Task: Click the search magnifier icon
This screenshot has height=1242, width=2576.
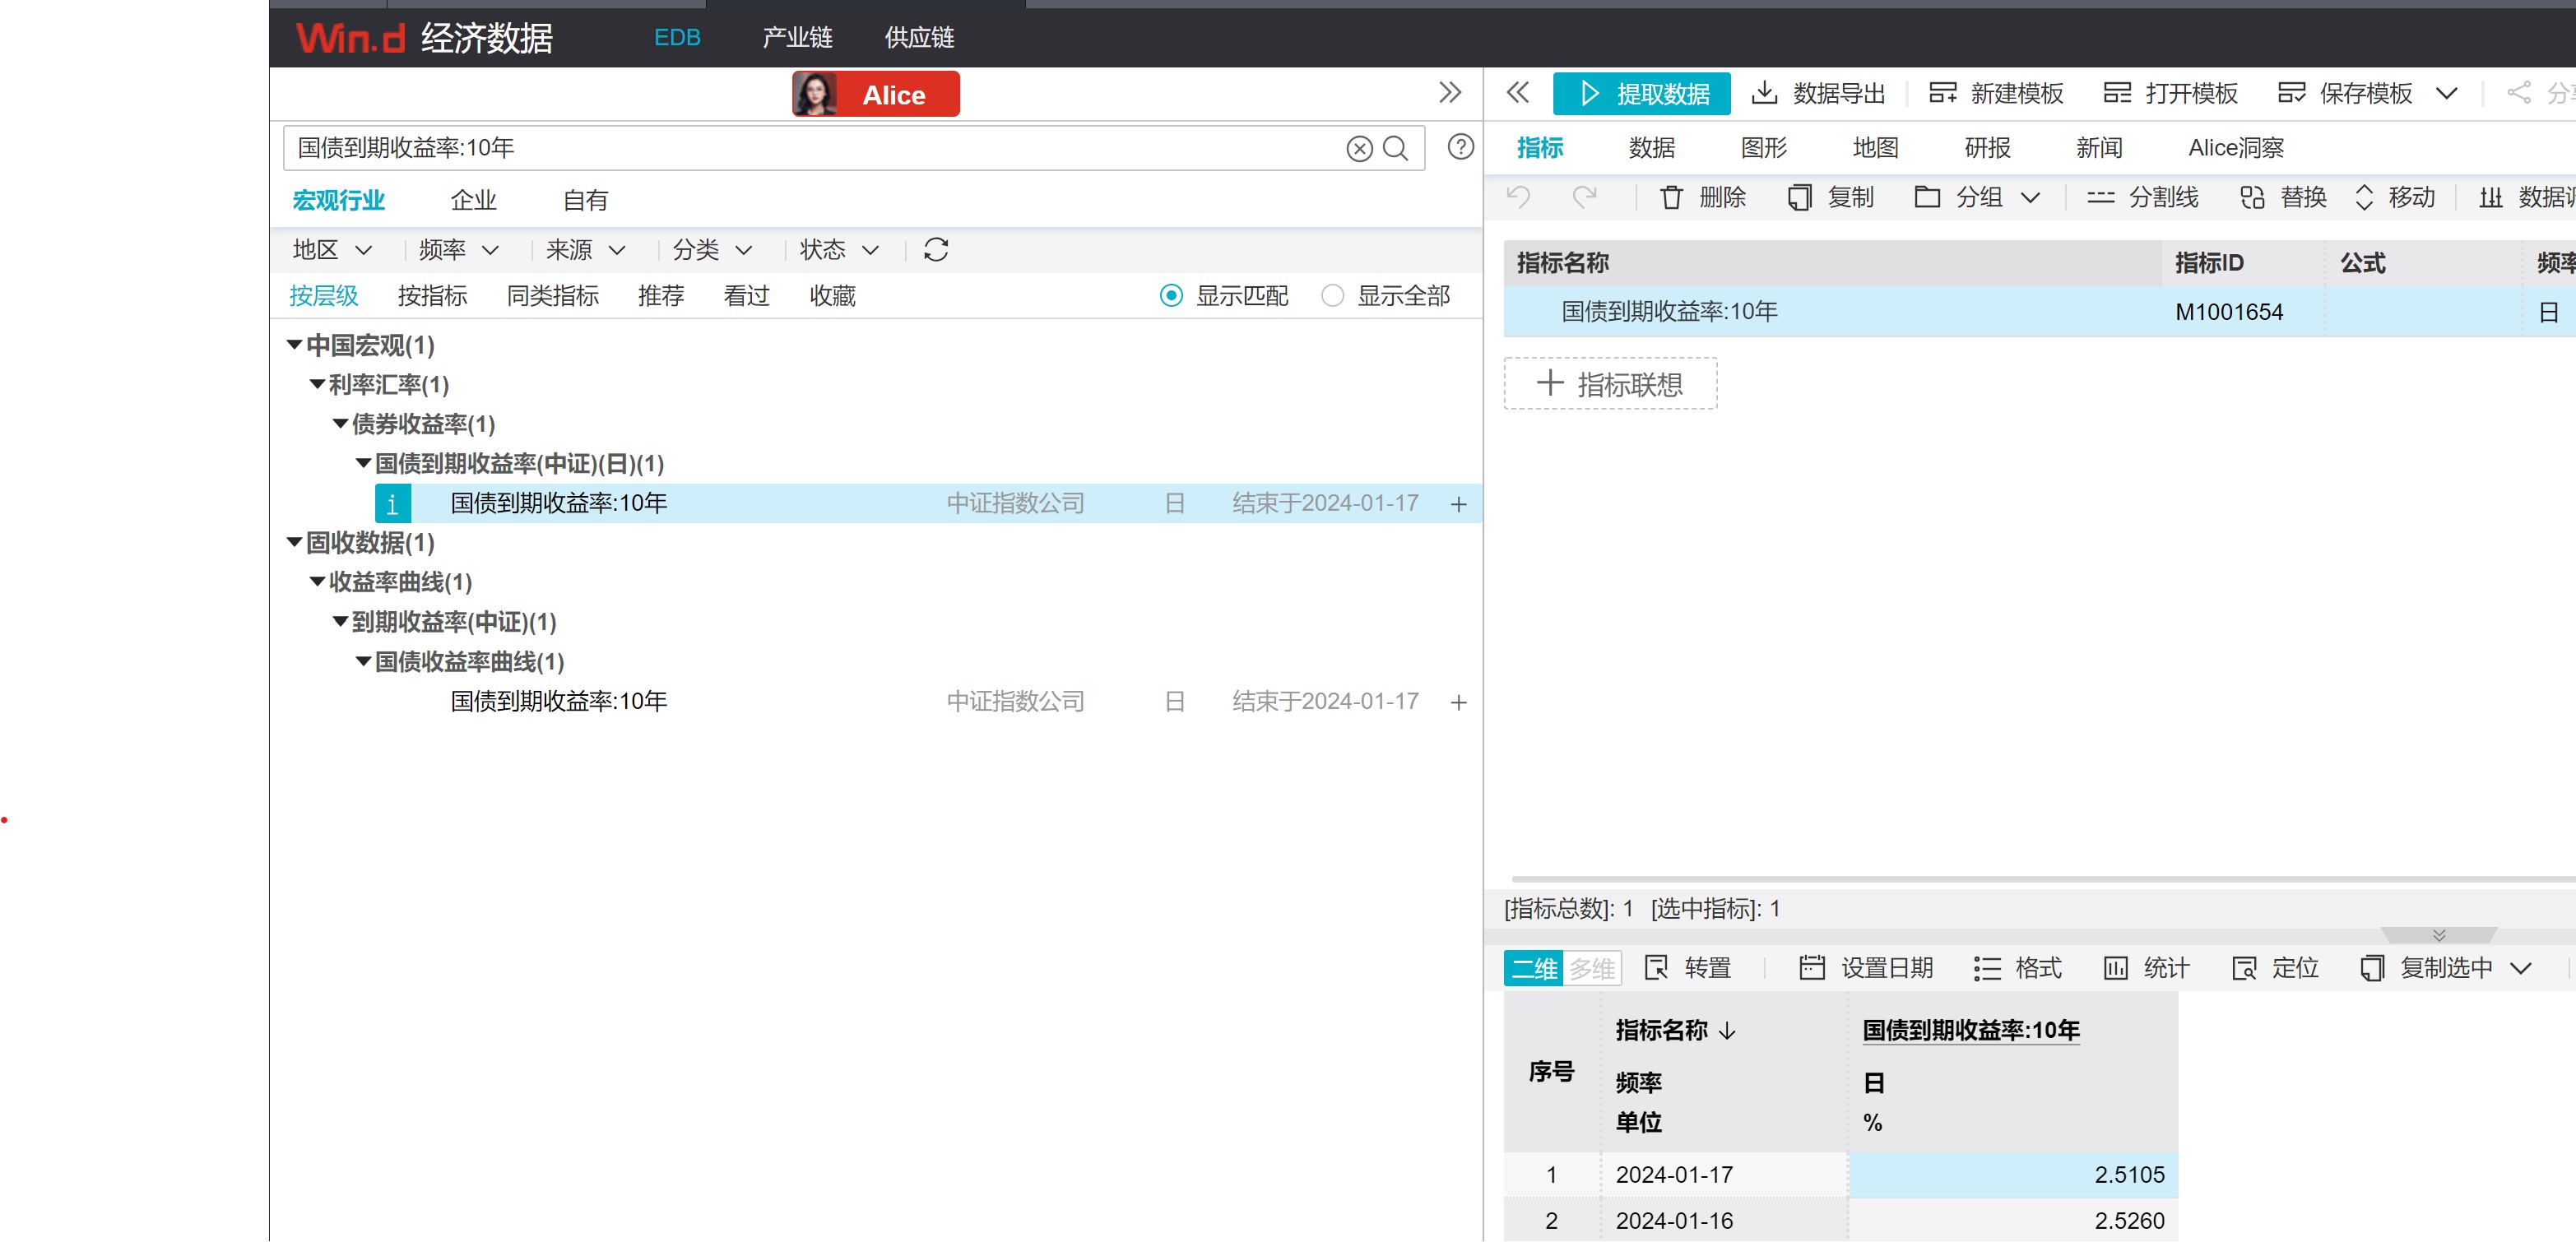Action: (1396, 148)
